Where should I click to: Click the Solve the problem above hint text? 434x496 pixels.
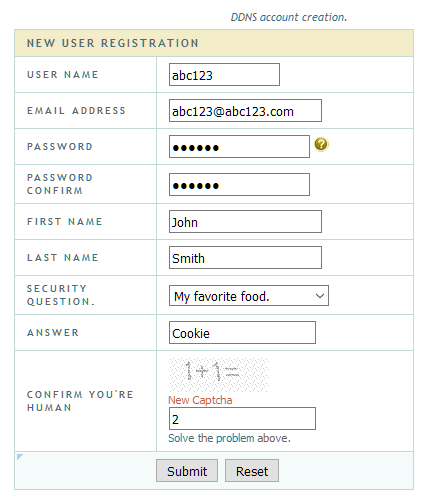(229, 438)
